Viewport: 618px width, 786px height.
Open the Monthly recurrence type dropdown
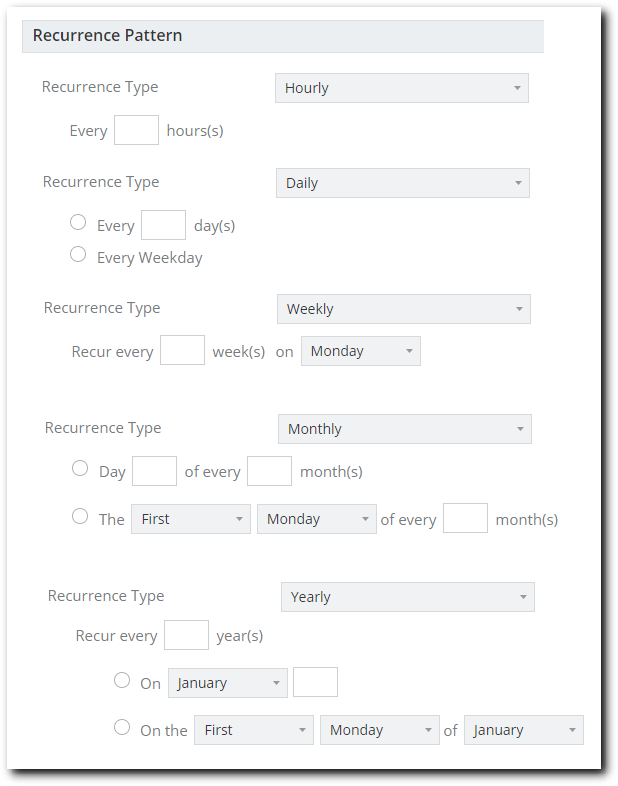pyautogui.click(x=404, y=429)
